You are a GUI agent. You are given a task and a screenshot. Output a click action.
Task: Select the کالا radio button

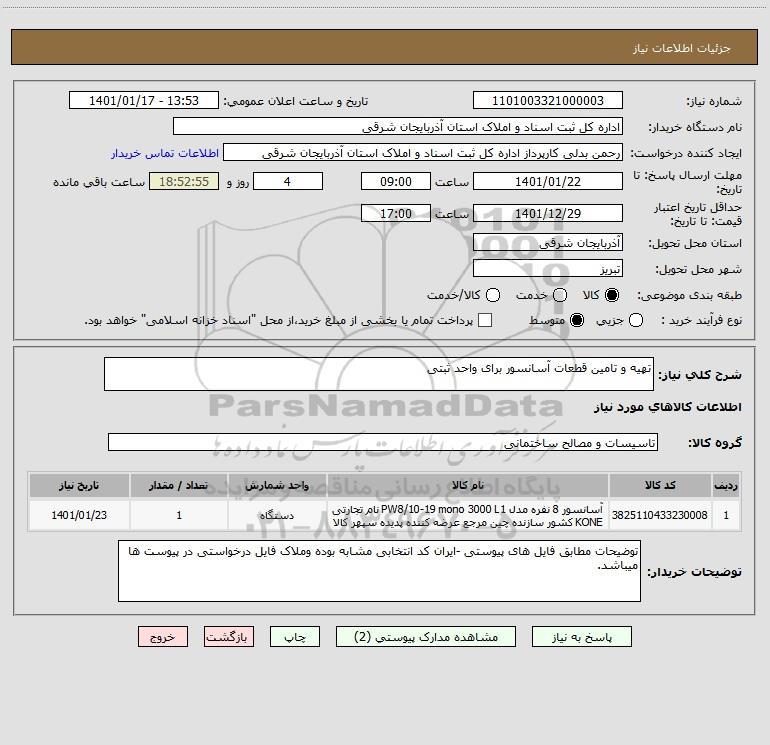tap(612, 295)
